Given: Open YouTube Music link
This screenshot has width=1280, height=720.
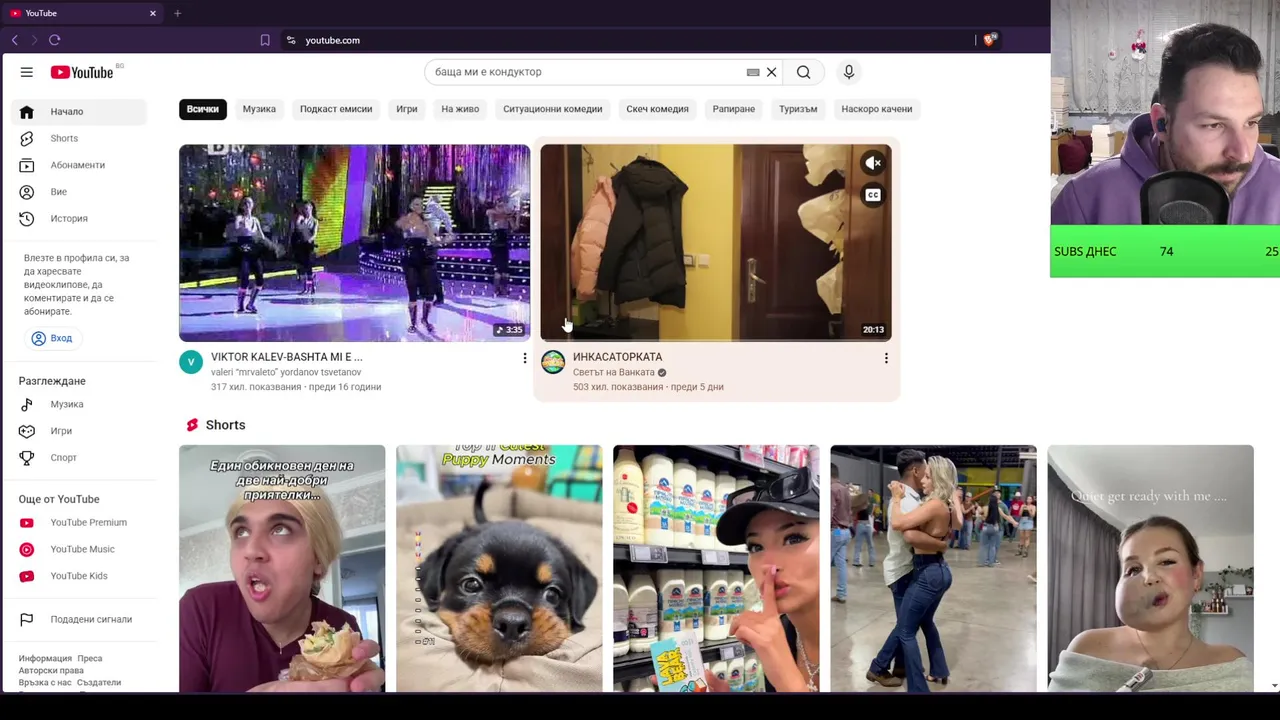Looking at the screenshot, I should click(x=81, y=549).
